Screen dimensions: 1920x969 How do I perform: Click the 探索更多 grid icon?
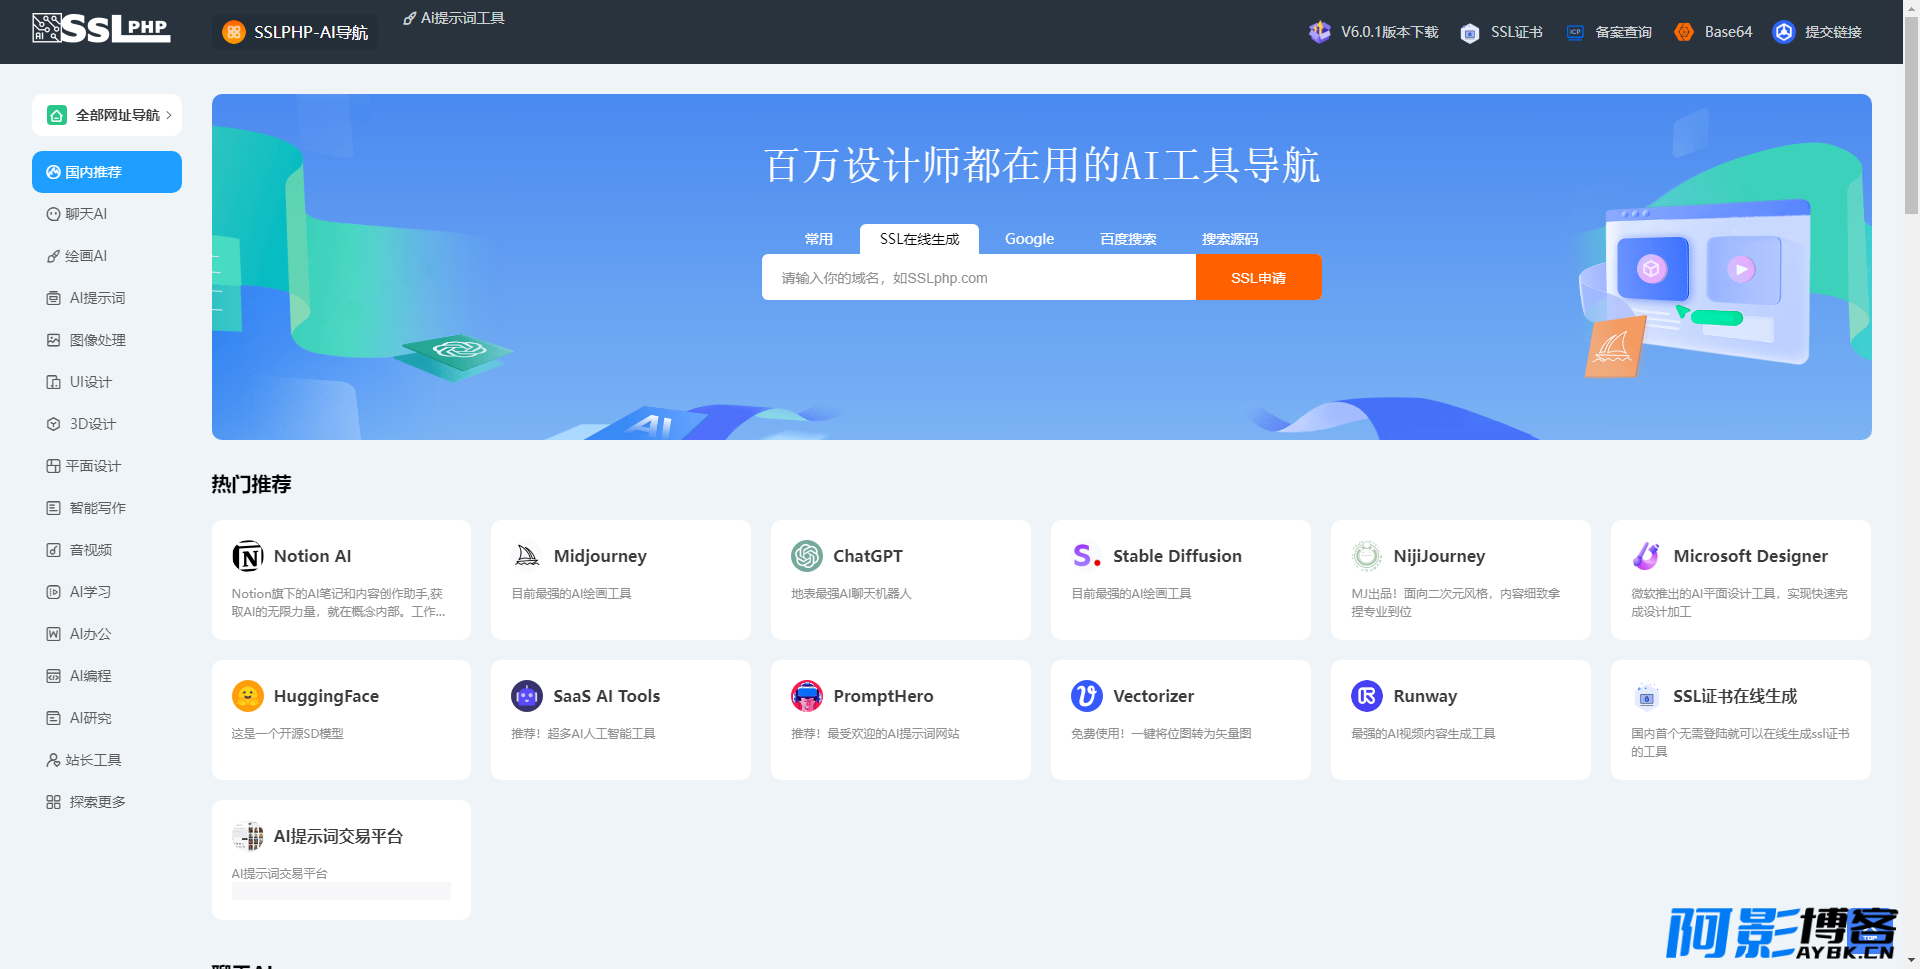coord(54,802)
